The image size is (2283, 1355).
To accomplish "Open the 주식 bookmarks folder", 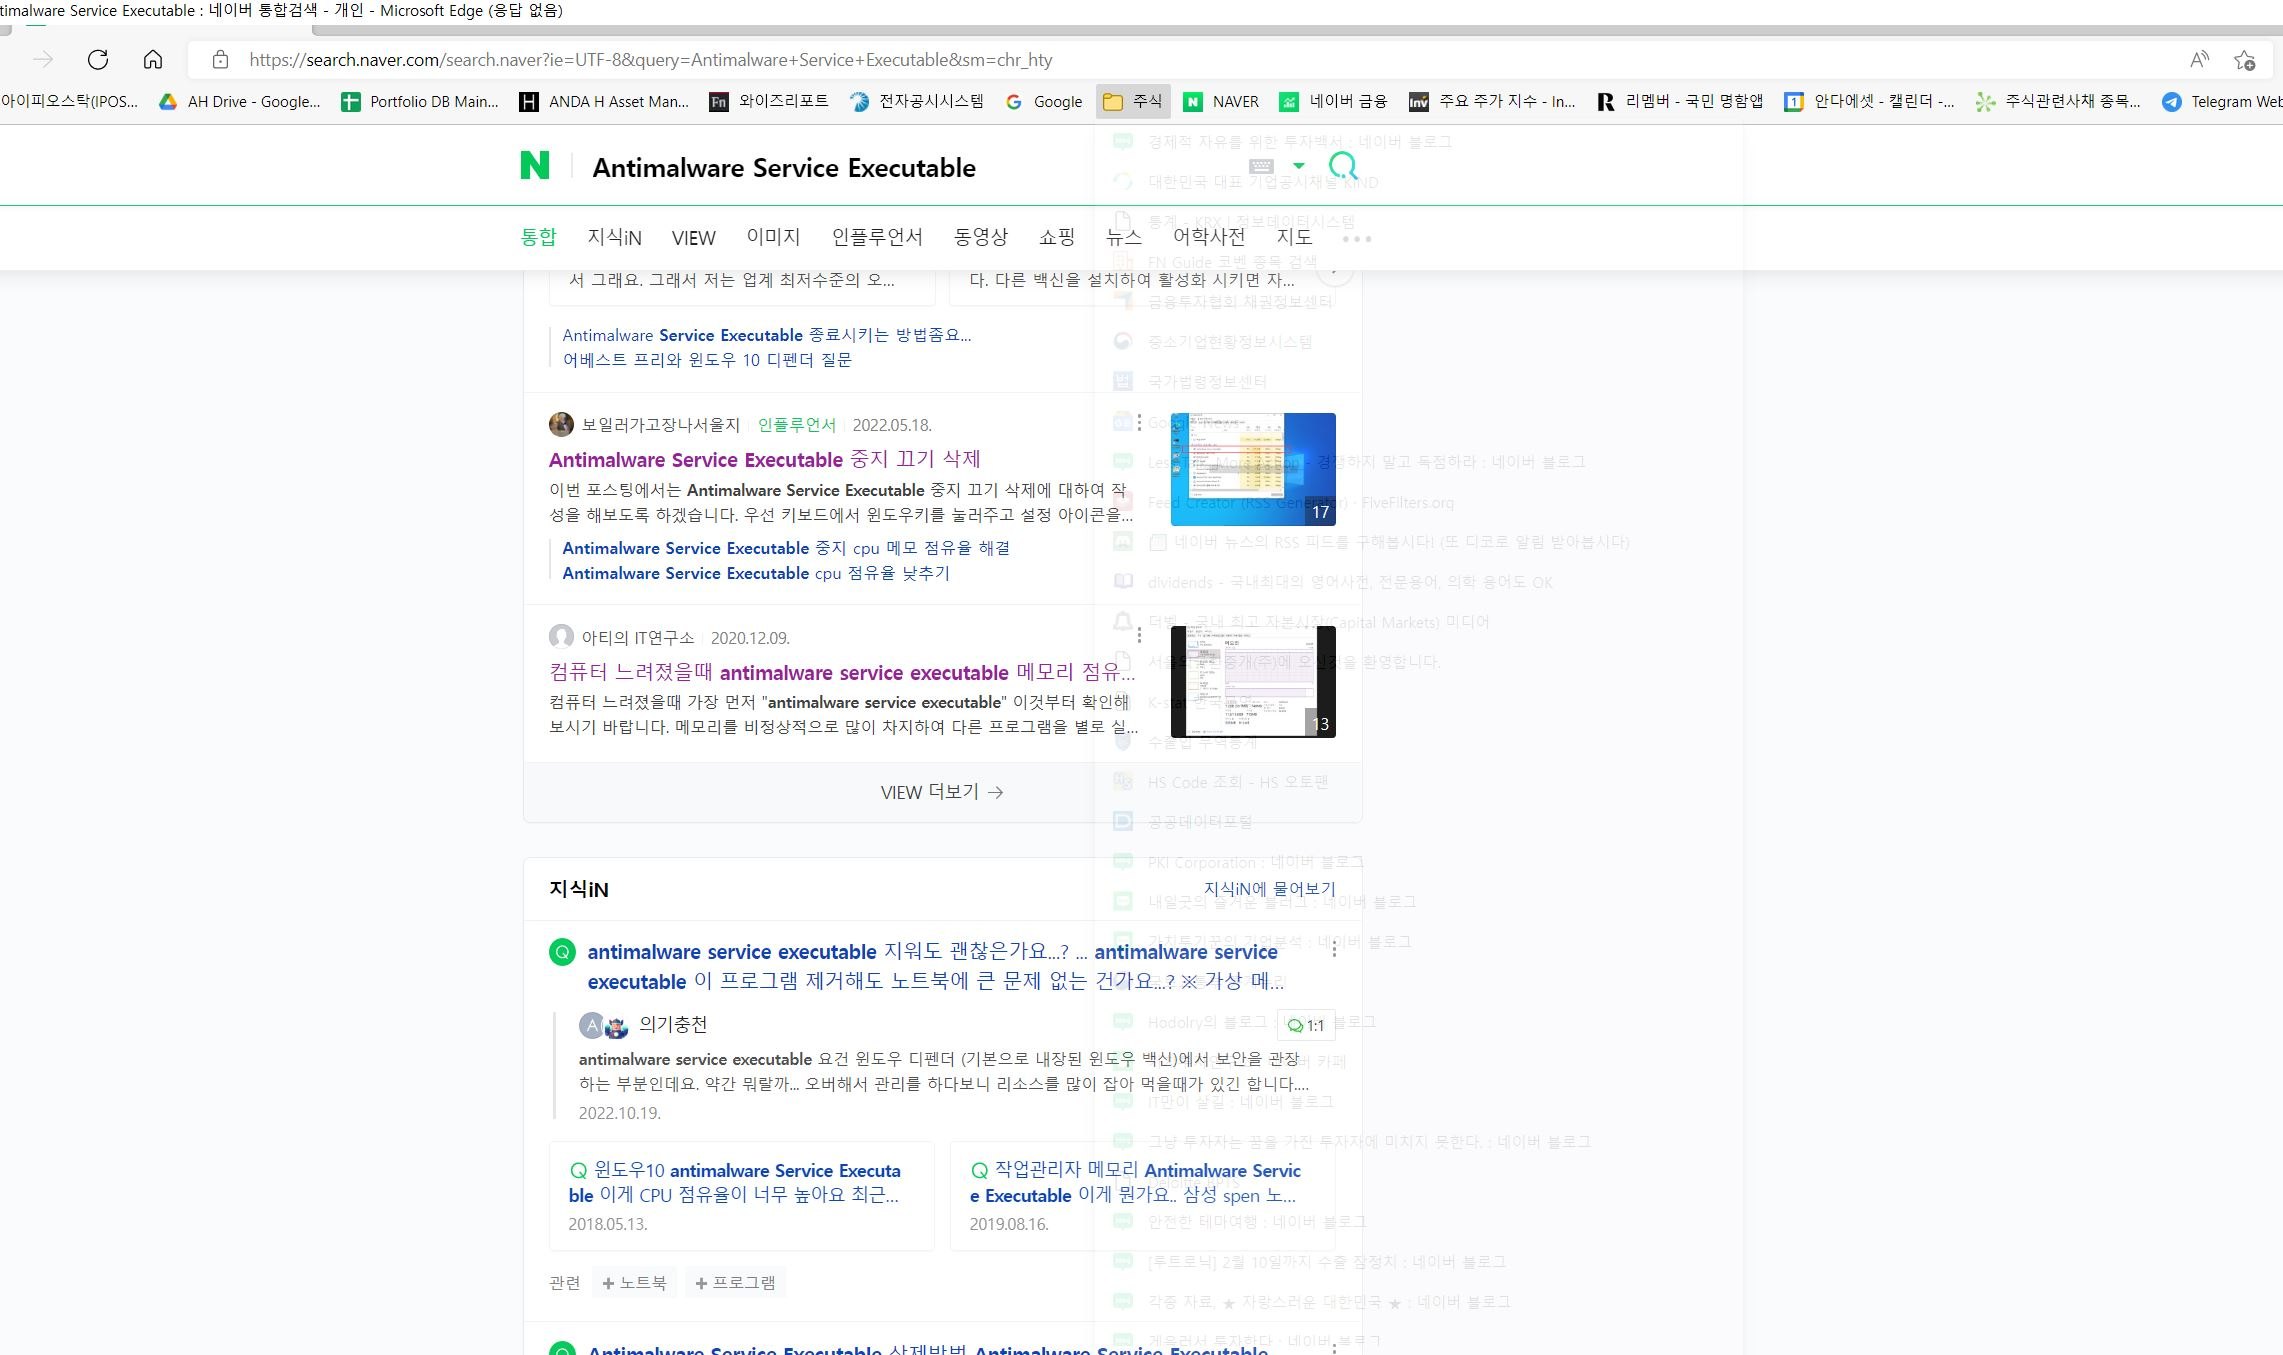I will [1132, 101].
